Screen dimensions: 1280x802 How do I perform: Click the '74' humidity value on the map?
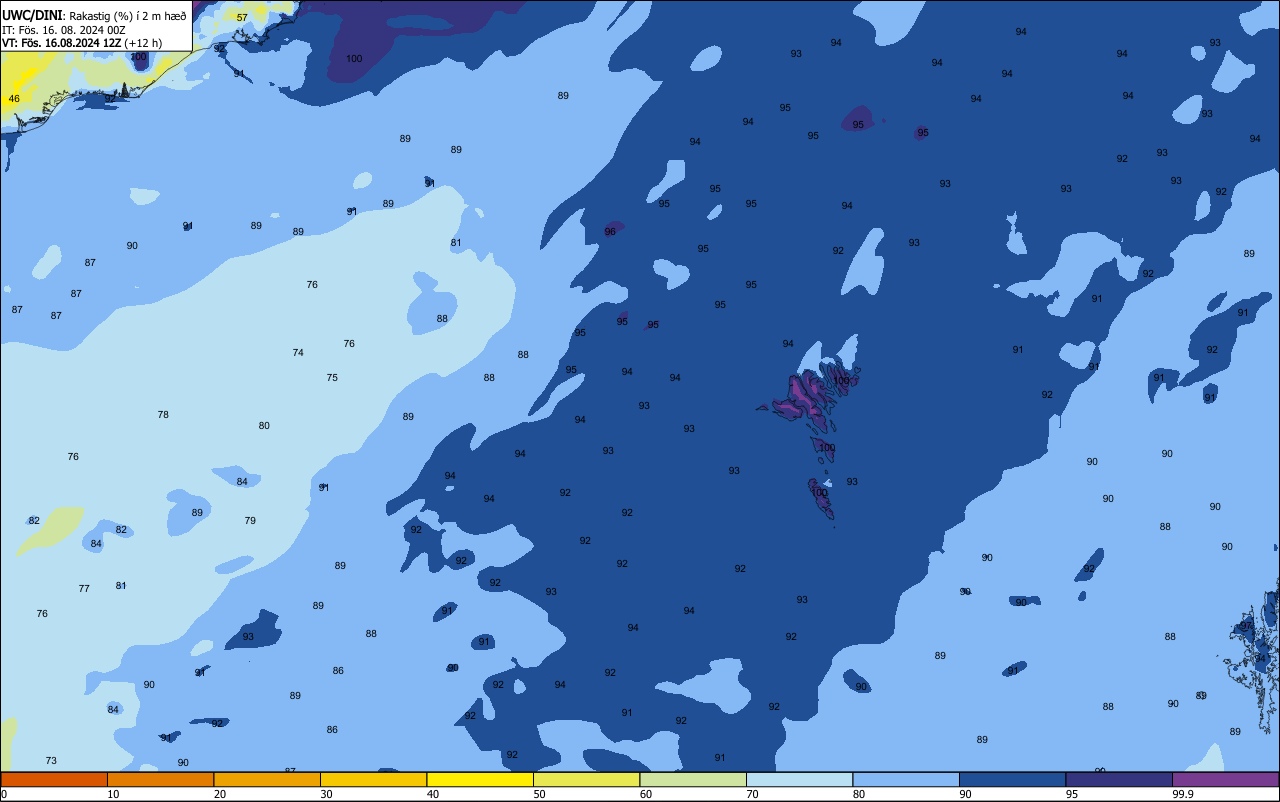click(298, 353)
